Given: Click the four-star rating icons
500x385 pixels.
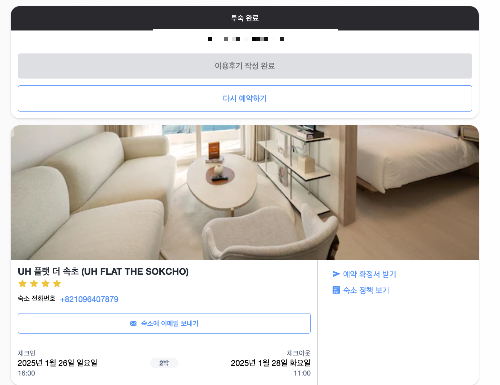Looking at the screenshot, I should (x=40, y=284).
